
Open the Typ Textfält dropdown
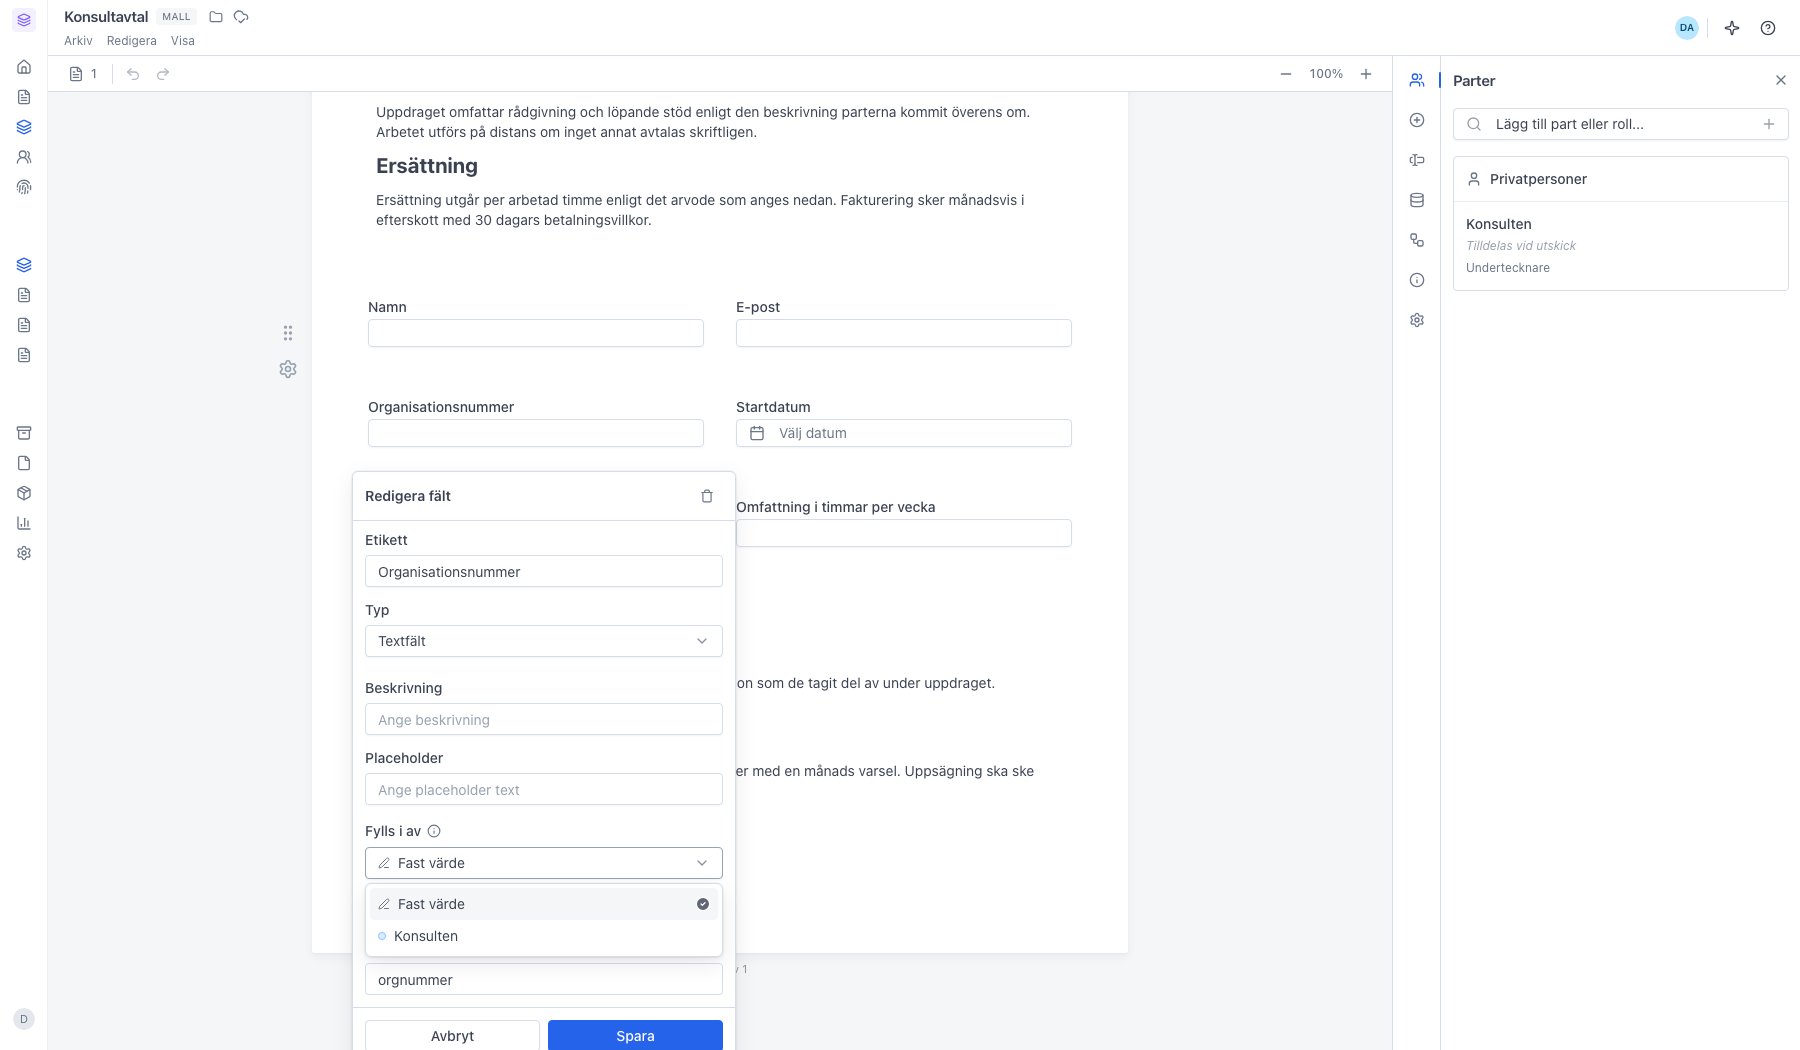click(x=544, y=641)
